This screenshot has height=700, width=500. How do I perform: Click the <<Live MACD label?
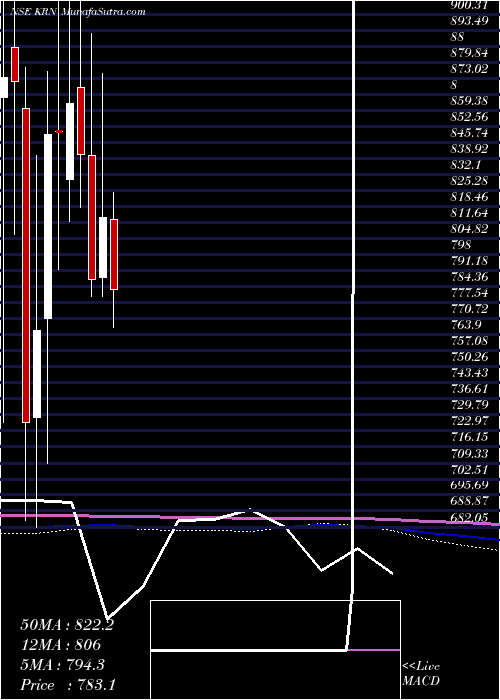click(421, 674)
